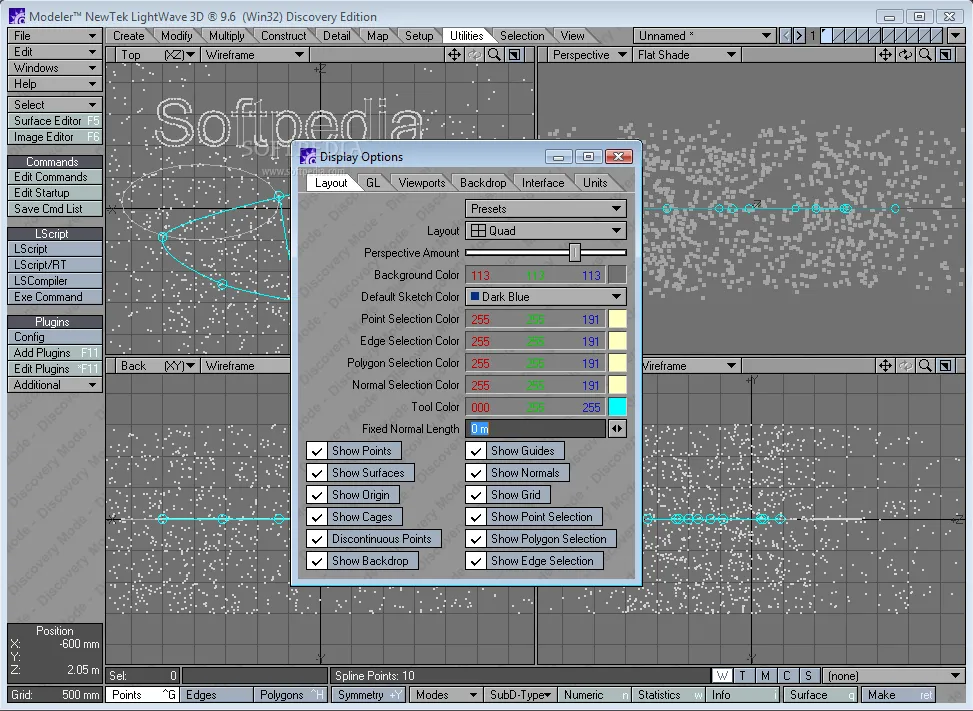The height and width of the screenshot is (711, 973).
Task: Click the rotate view icon in the Perspective viewport
Action: tap(905, 55)
